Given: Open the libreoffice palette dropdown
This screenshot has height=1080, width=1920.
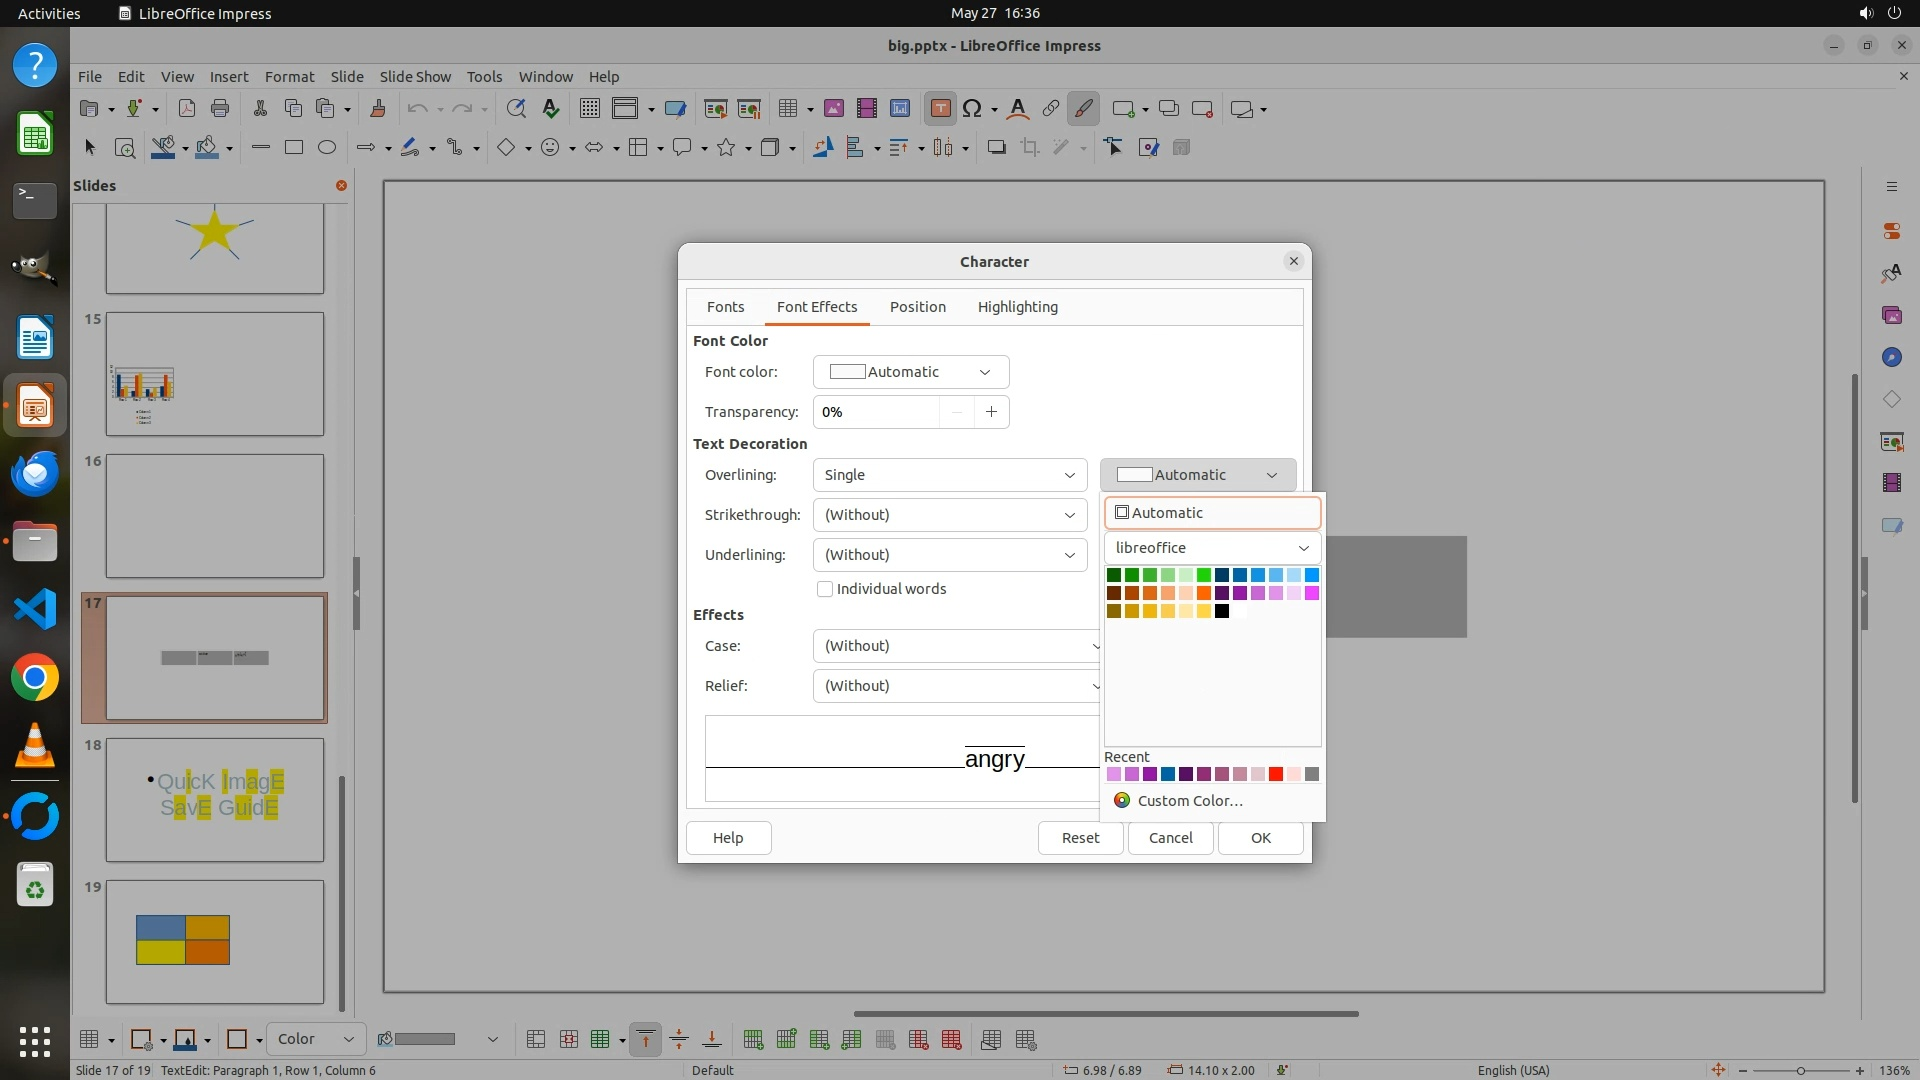Looking at the screenshot, I should pyautogui.click(x=1212, y=548).
